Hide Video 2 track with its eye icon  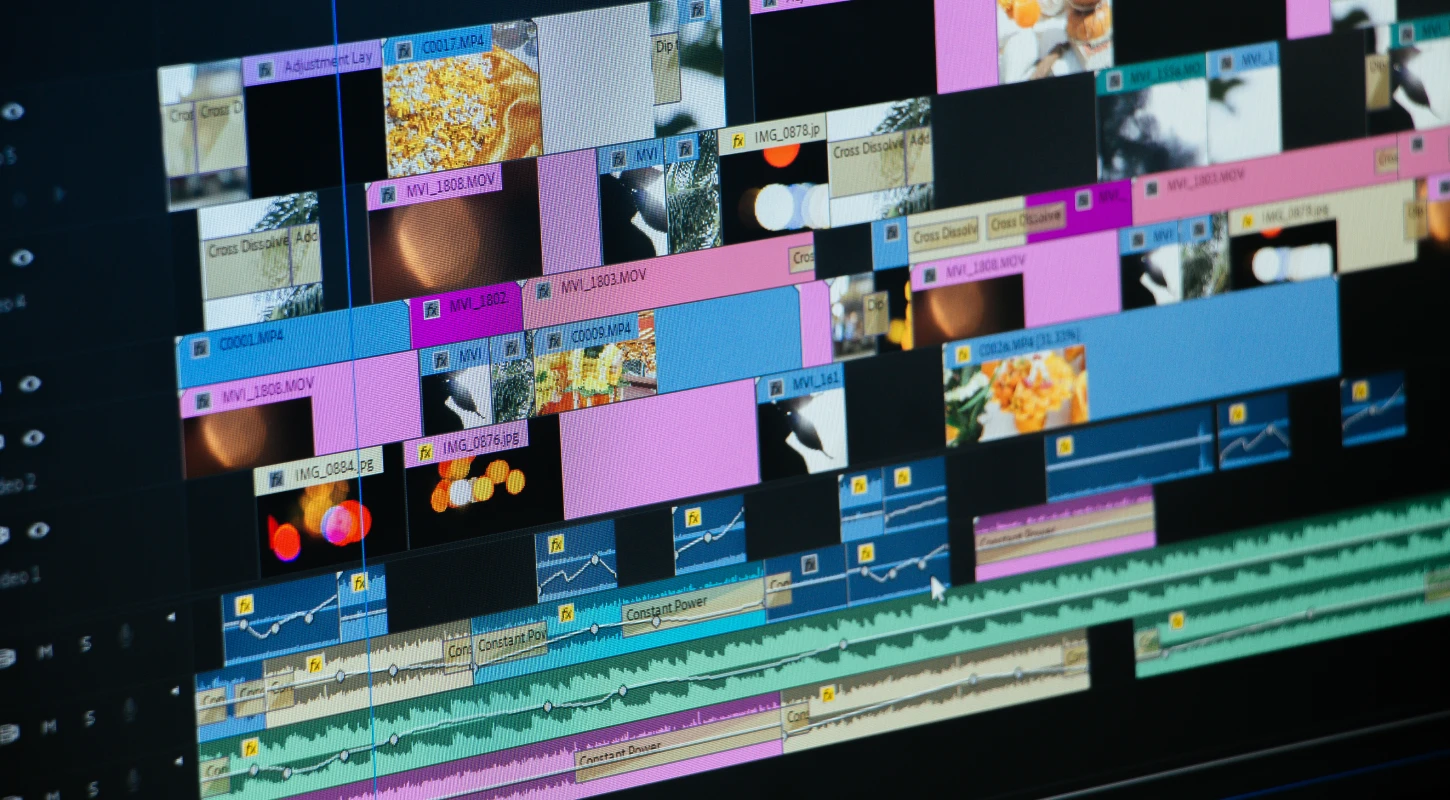33,437
